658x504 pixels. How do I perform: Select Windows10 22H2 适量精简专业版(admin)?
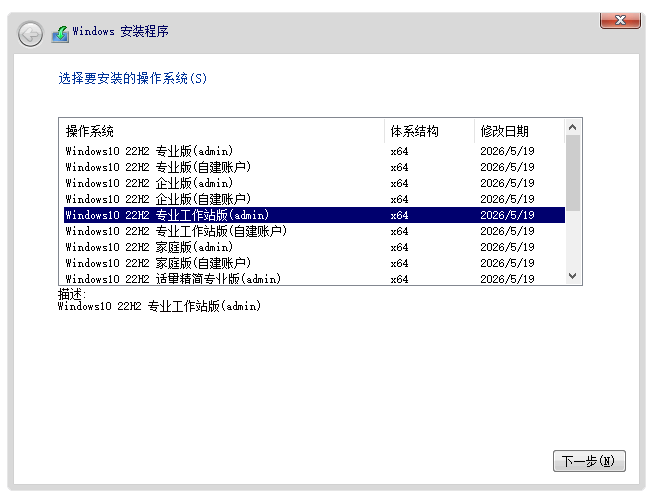click(x=314, y=278)
